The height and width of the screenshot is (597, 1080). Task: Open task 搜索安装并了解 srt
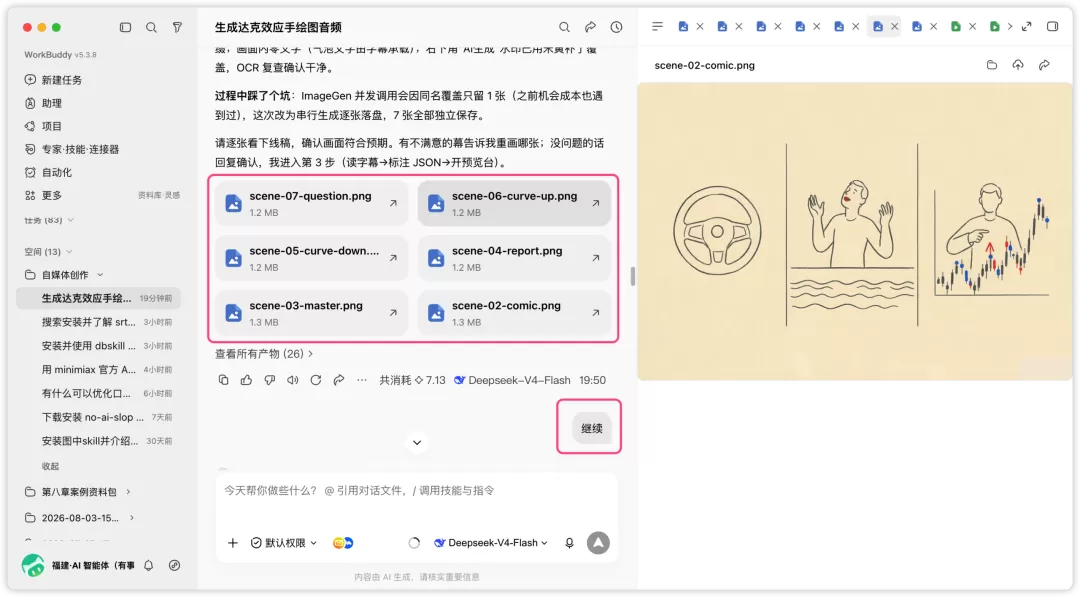pos(98,322)
